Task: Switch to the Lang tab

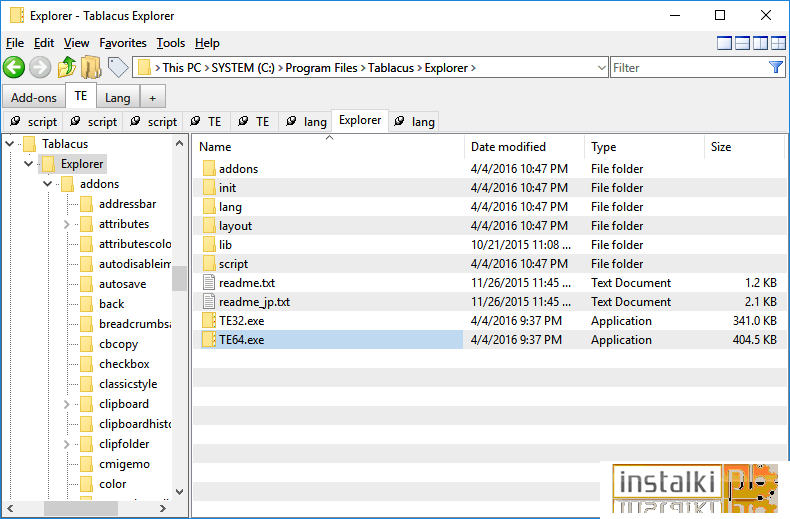Action: (117, 97)
